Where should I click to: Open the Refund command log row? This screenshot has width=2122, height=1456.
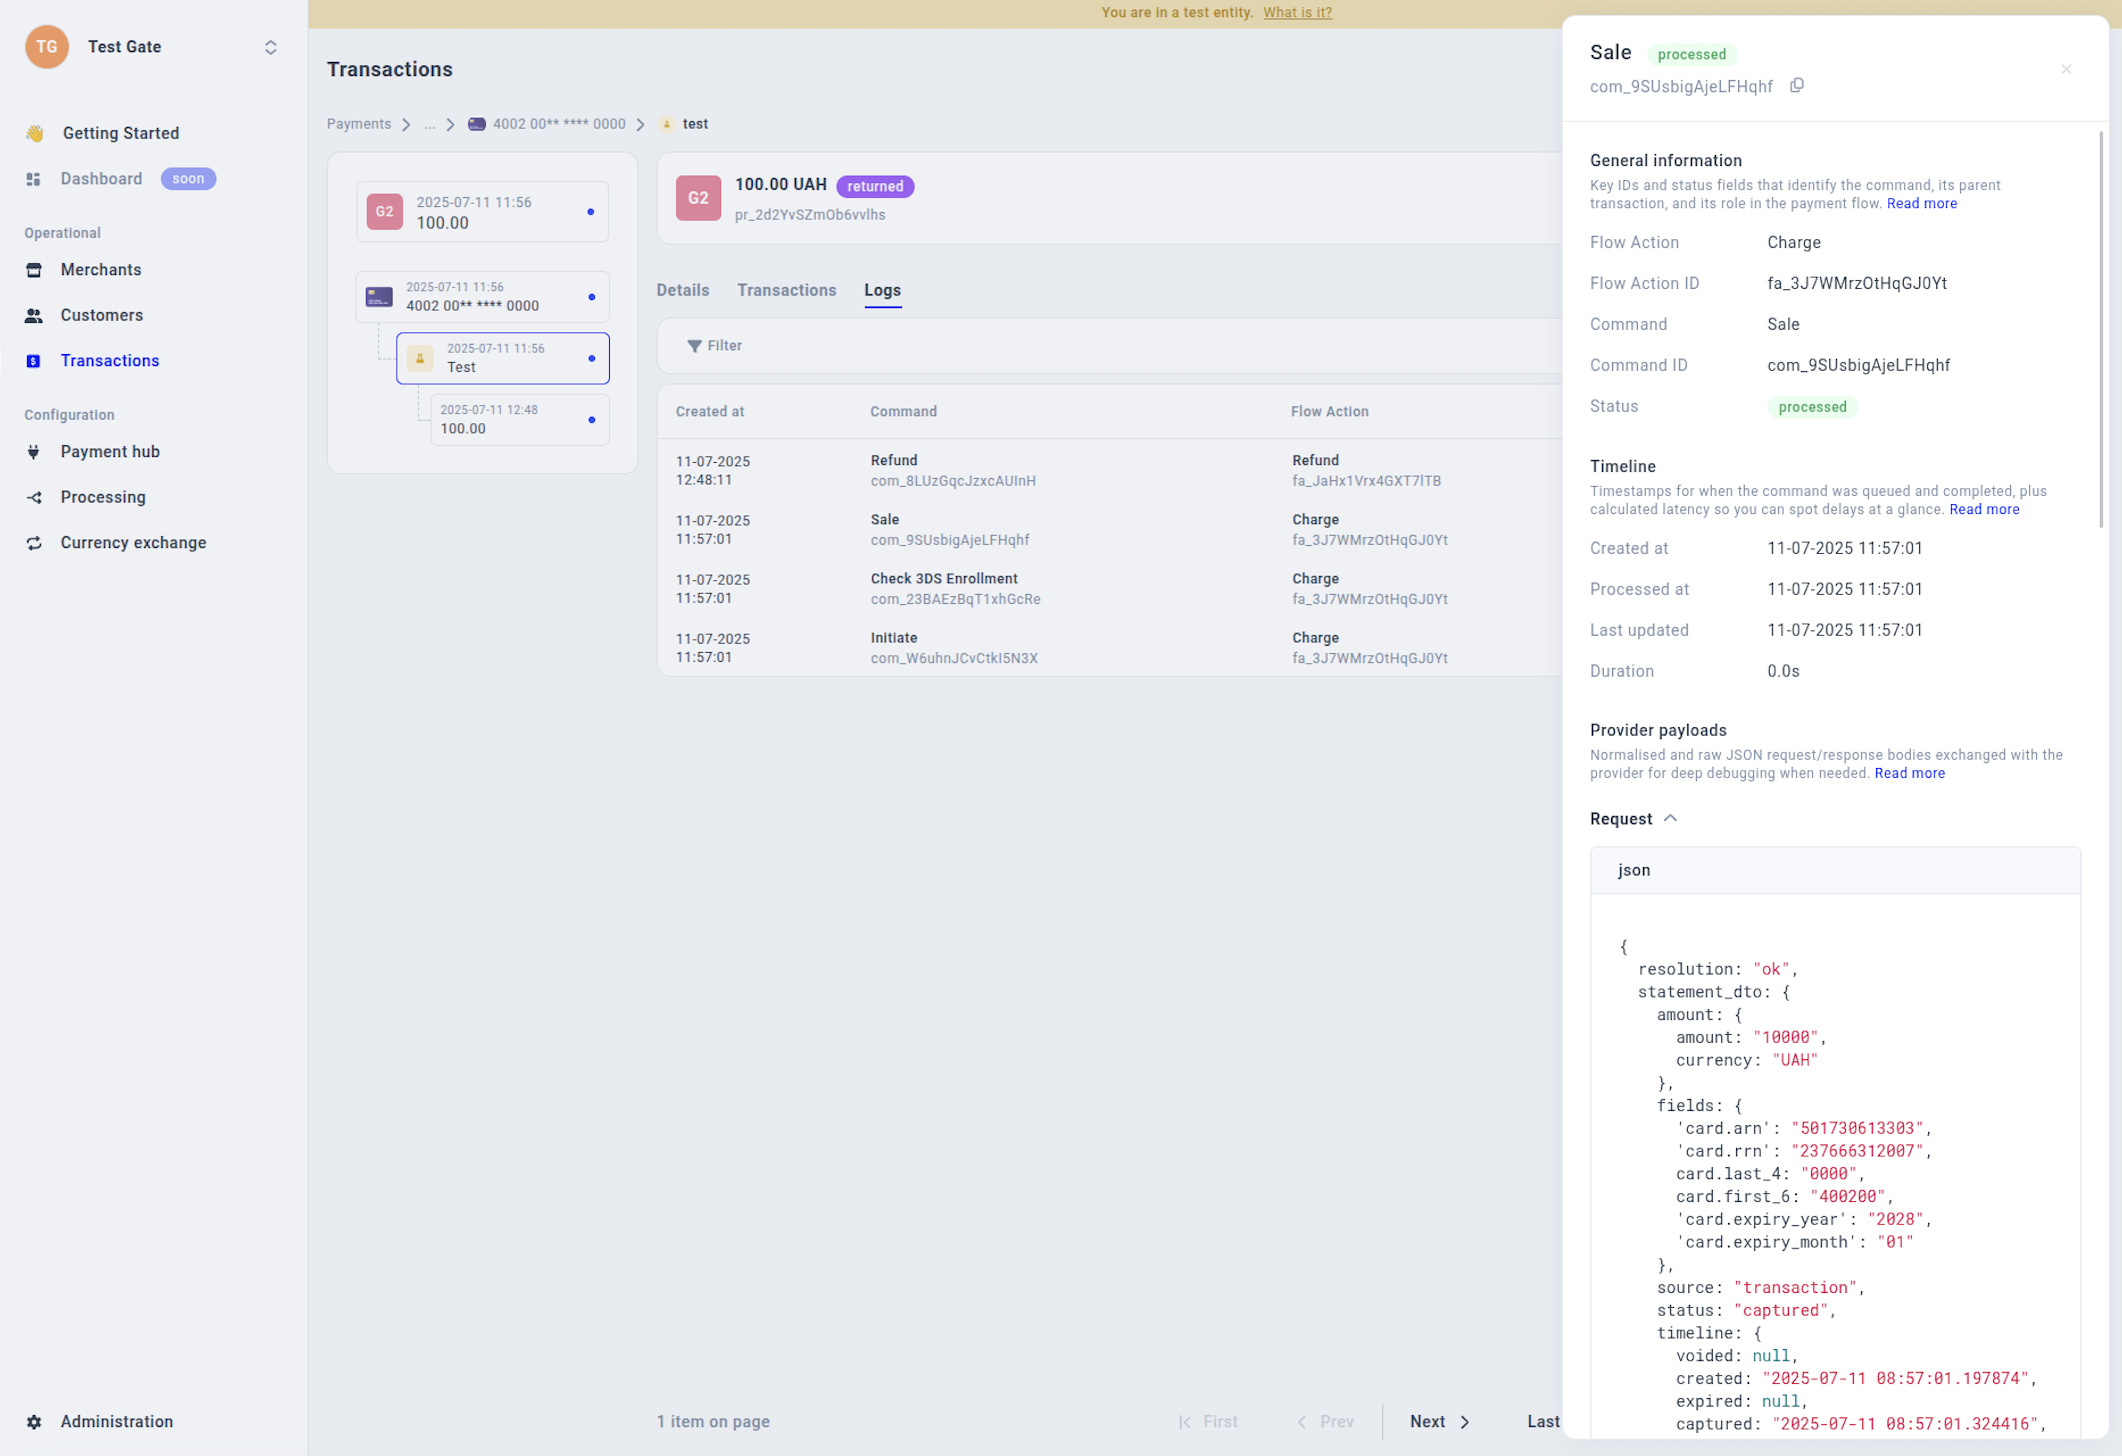[x=952, y=470]
